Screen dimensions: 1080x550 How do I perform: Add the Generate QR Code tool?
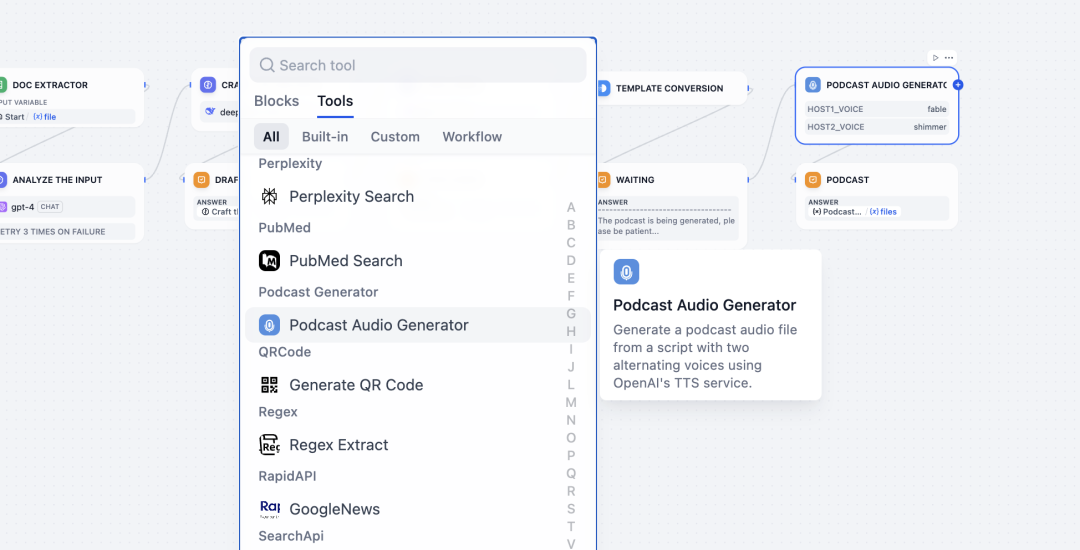[417, 385]
